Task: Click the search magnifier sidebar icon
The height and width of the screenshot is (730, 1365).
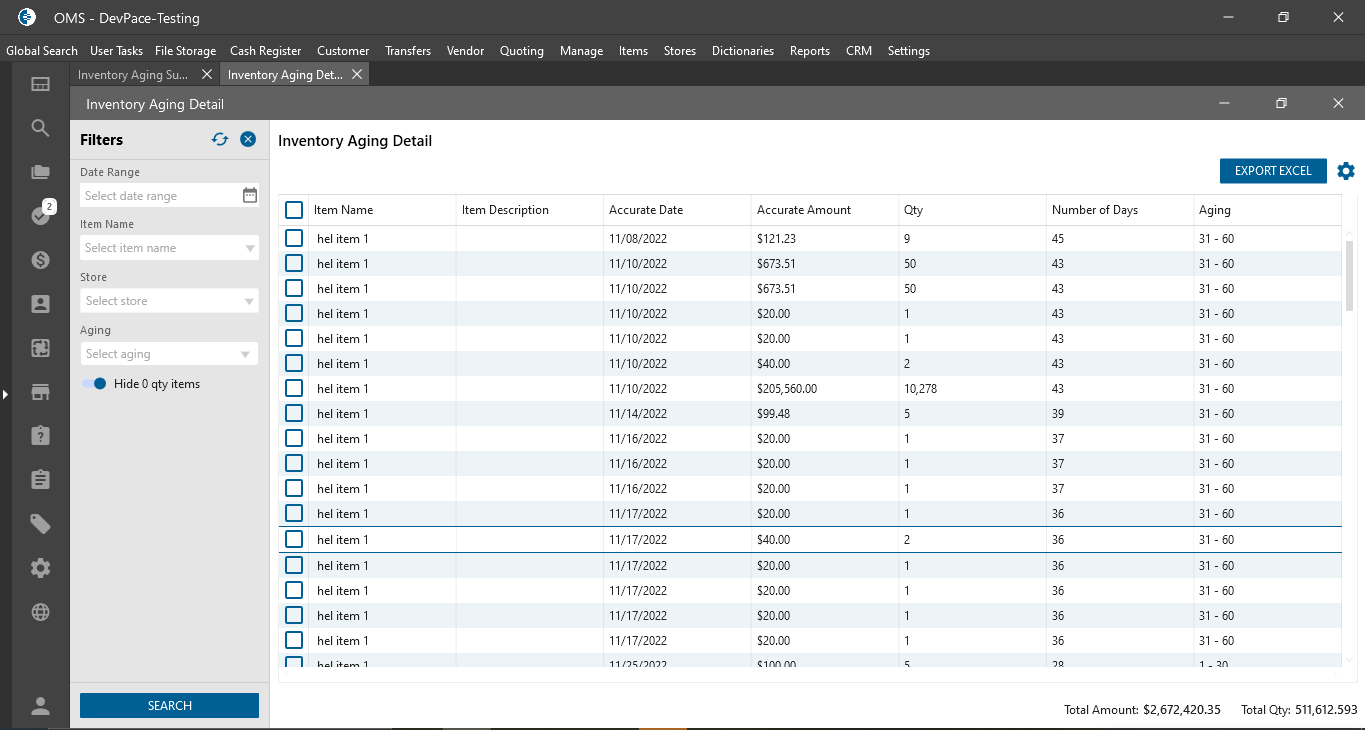Action: click(x=40, y=128)
